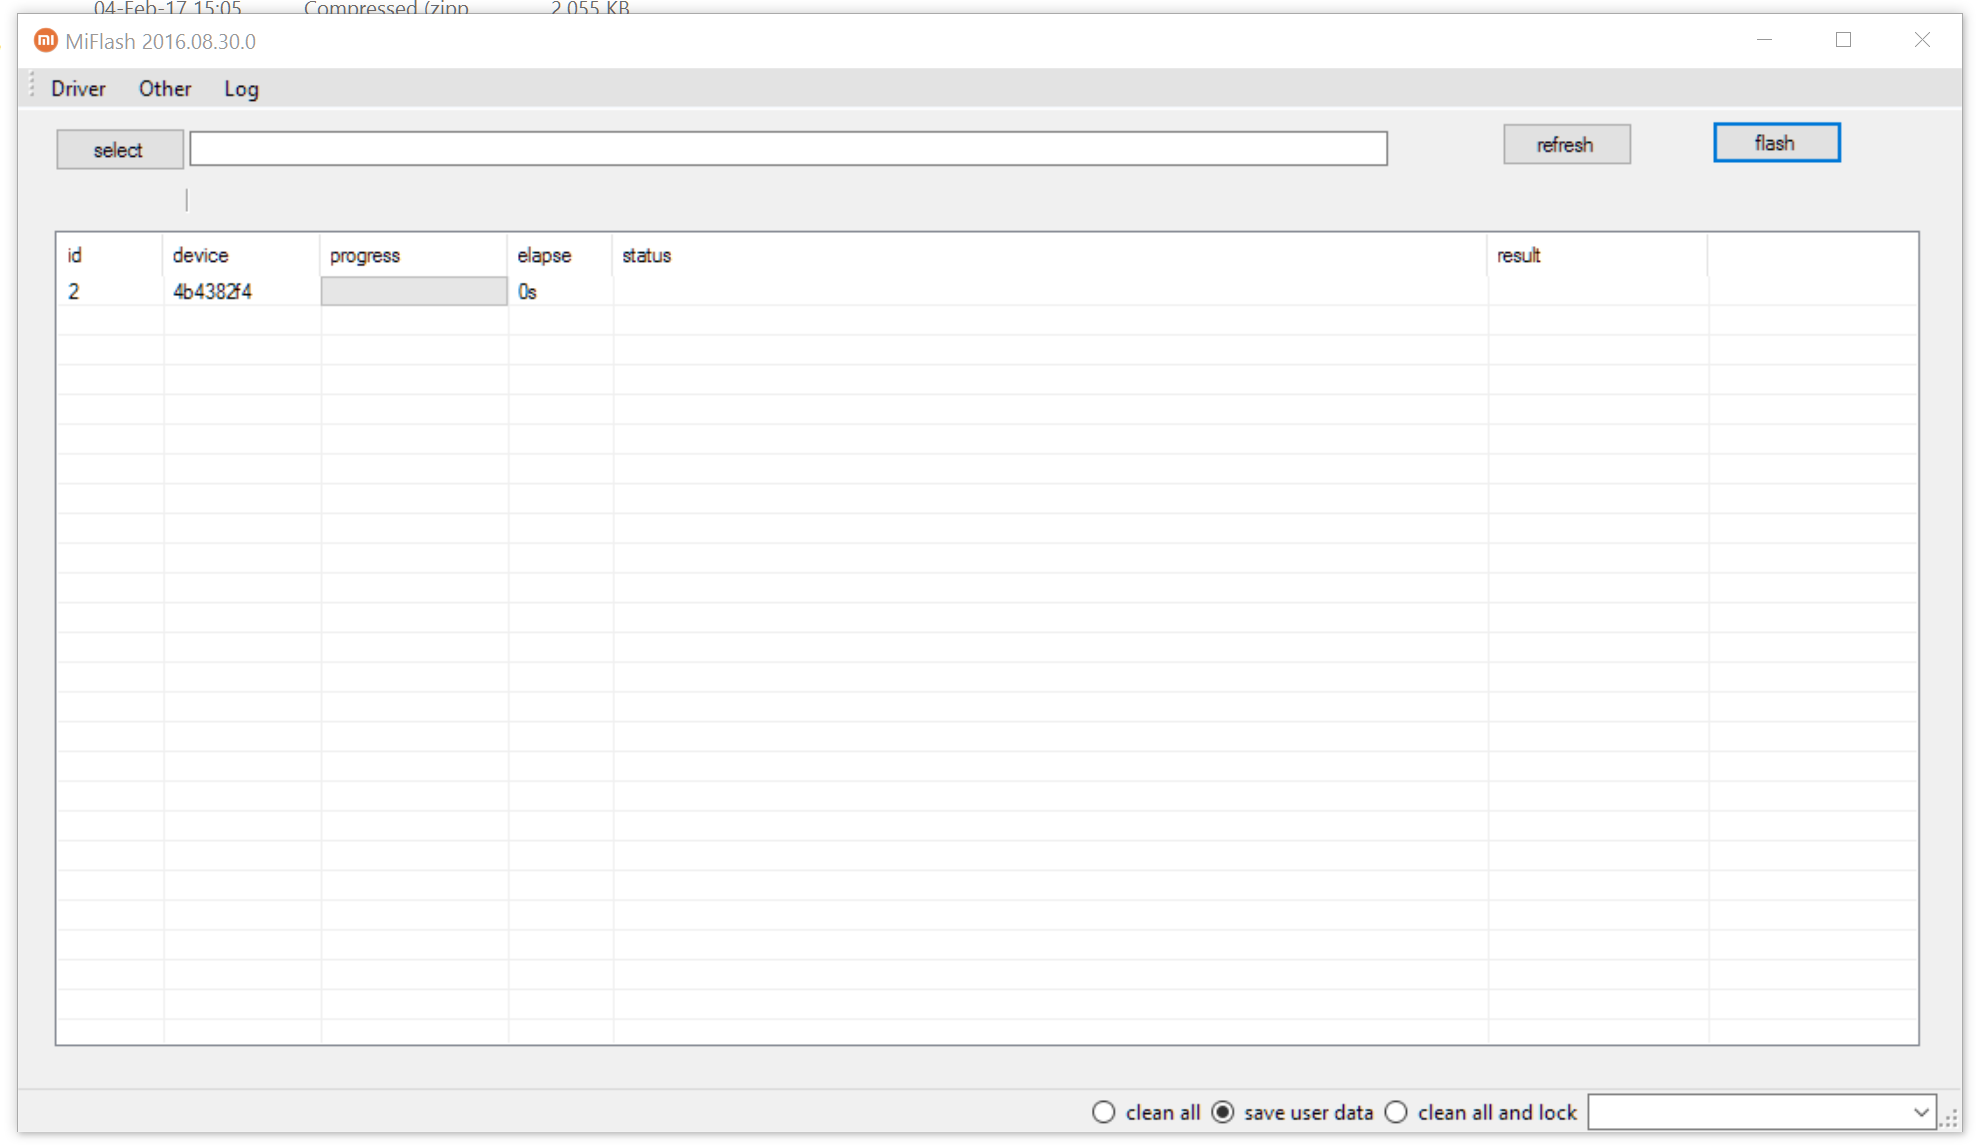Click the elapse value 0s
This screenshot has width=1982, height=1145.
pyautogui.click(x=527, y=291)
